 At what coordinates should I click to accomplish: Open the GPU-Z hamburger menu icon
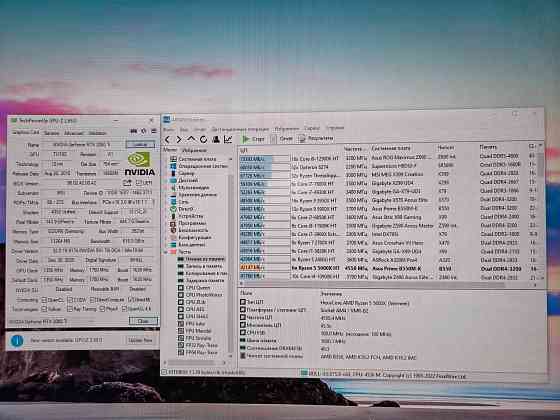(x=154, y=131)
